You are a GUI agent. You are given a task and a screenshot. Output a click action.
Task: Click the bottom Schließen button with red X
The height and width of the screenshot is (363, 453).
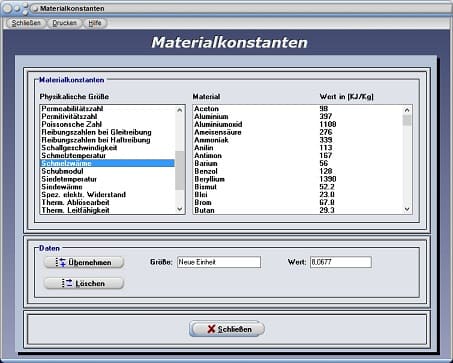tap(227, 329)
